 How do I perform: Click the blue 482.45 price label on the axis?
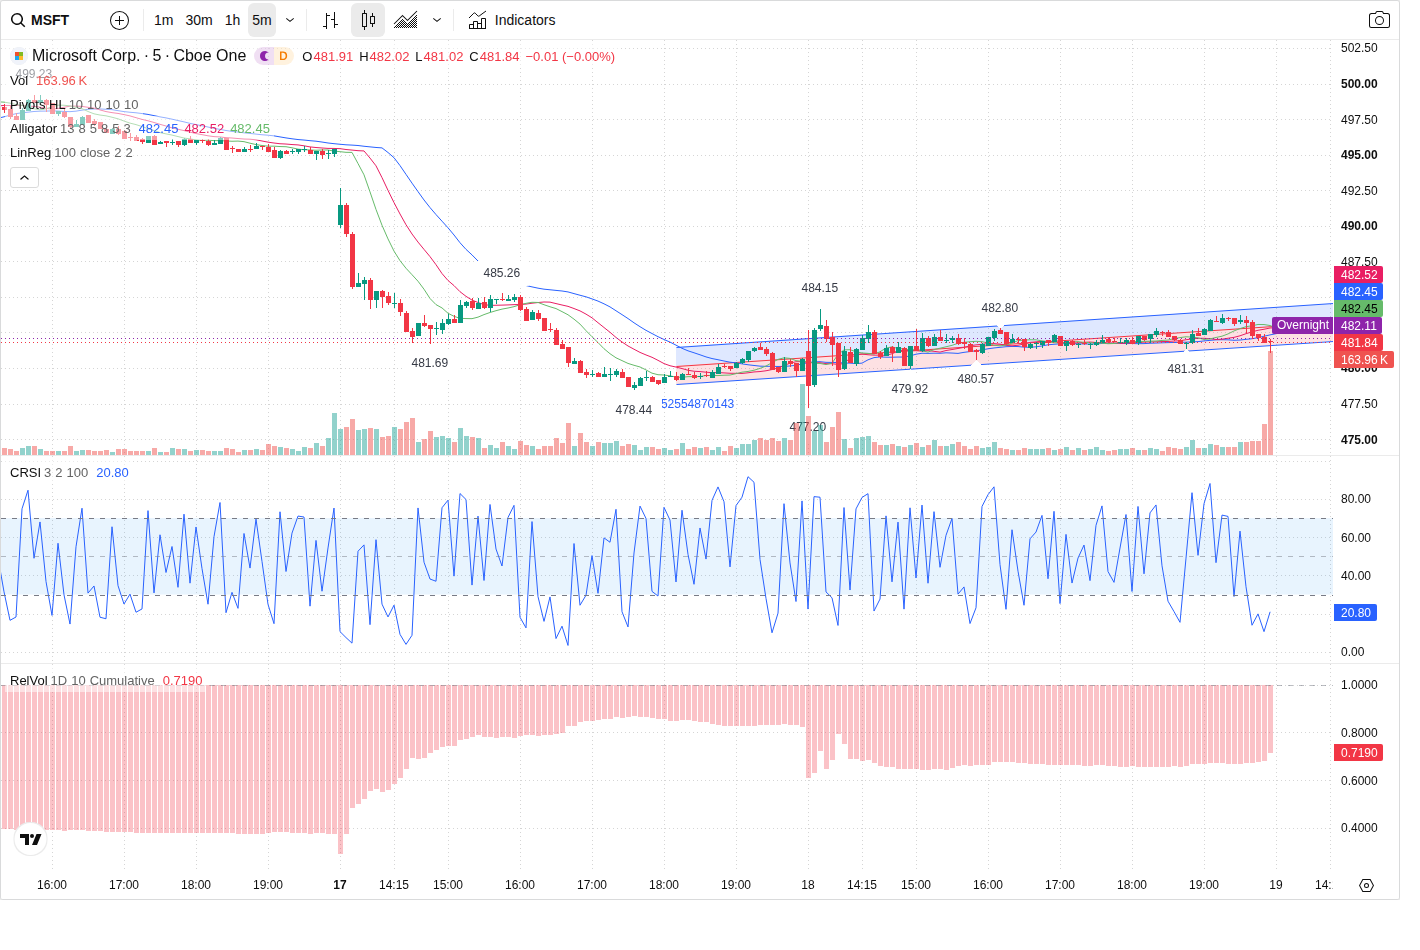(1359, 292)
